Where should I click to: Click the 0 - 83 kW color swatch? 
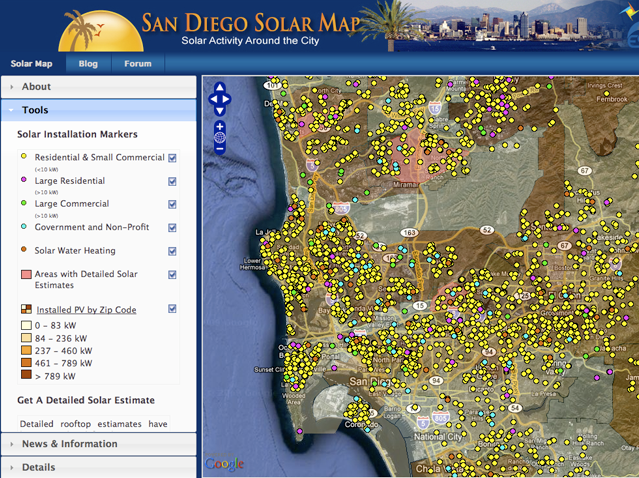[x=26, y=325]
